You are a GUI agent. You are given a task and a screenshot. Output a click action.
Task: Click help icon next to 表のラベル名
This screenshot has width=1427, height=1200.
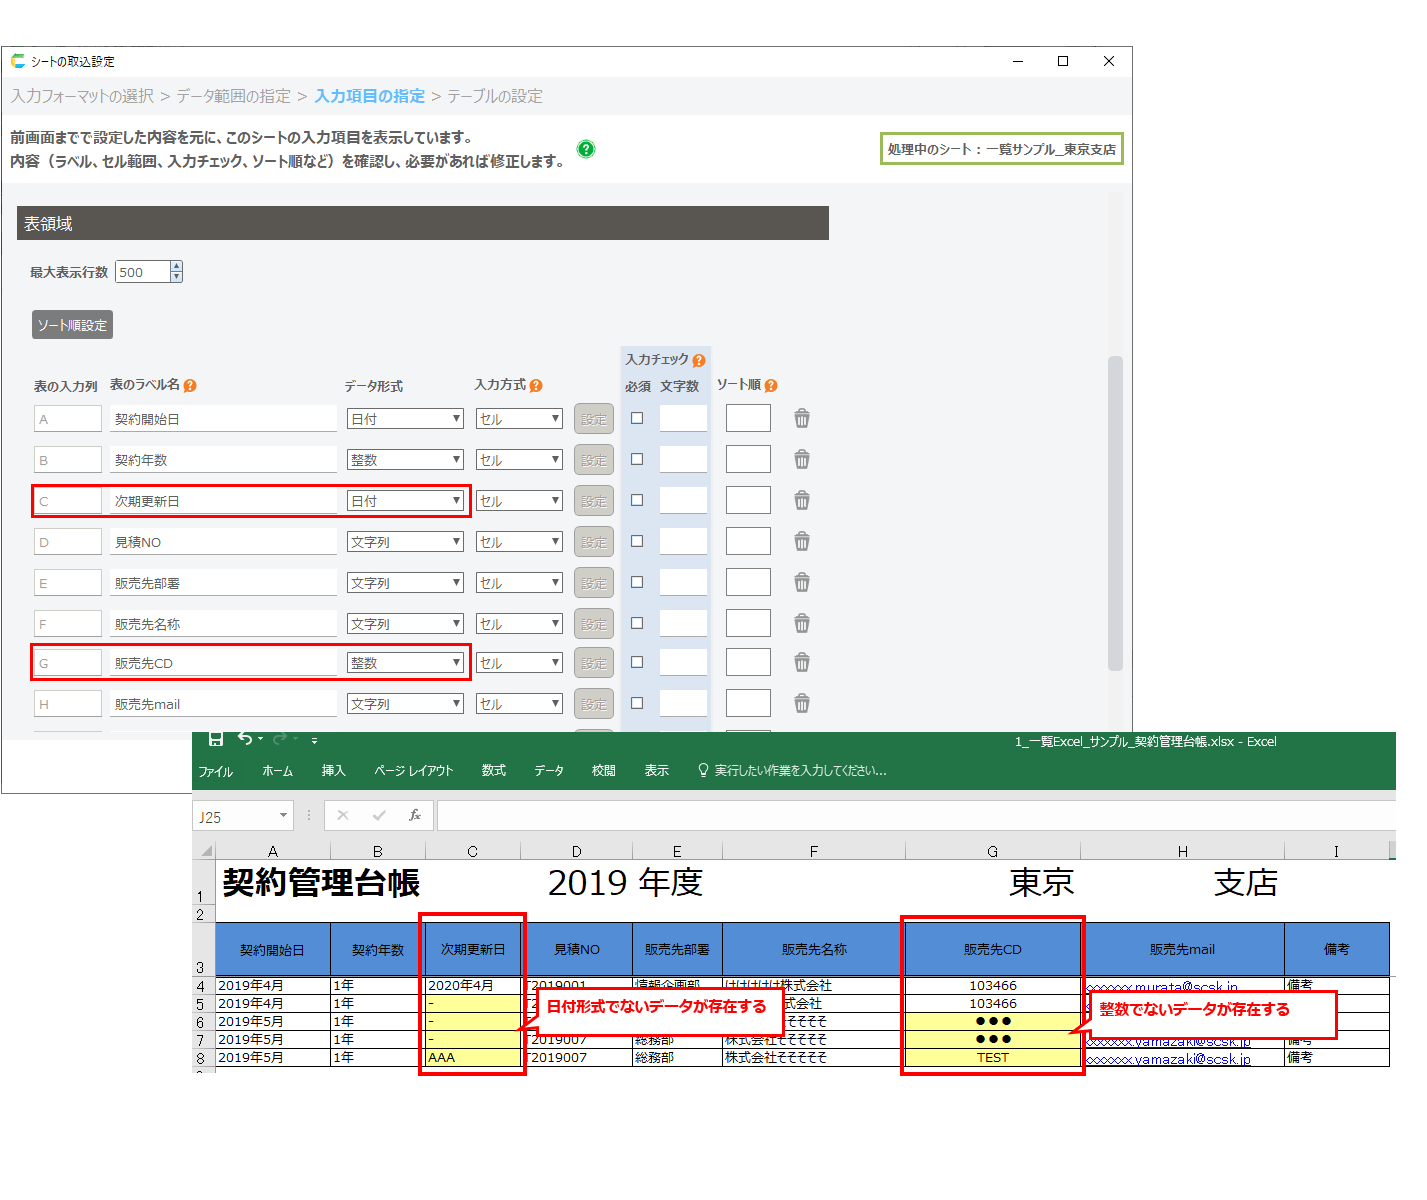click(x=190, y=386)
